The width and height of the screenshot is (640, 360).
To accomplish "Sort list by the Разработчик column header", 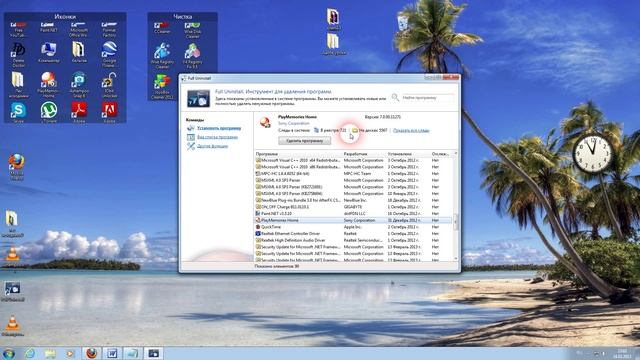I will [364, 154].
